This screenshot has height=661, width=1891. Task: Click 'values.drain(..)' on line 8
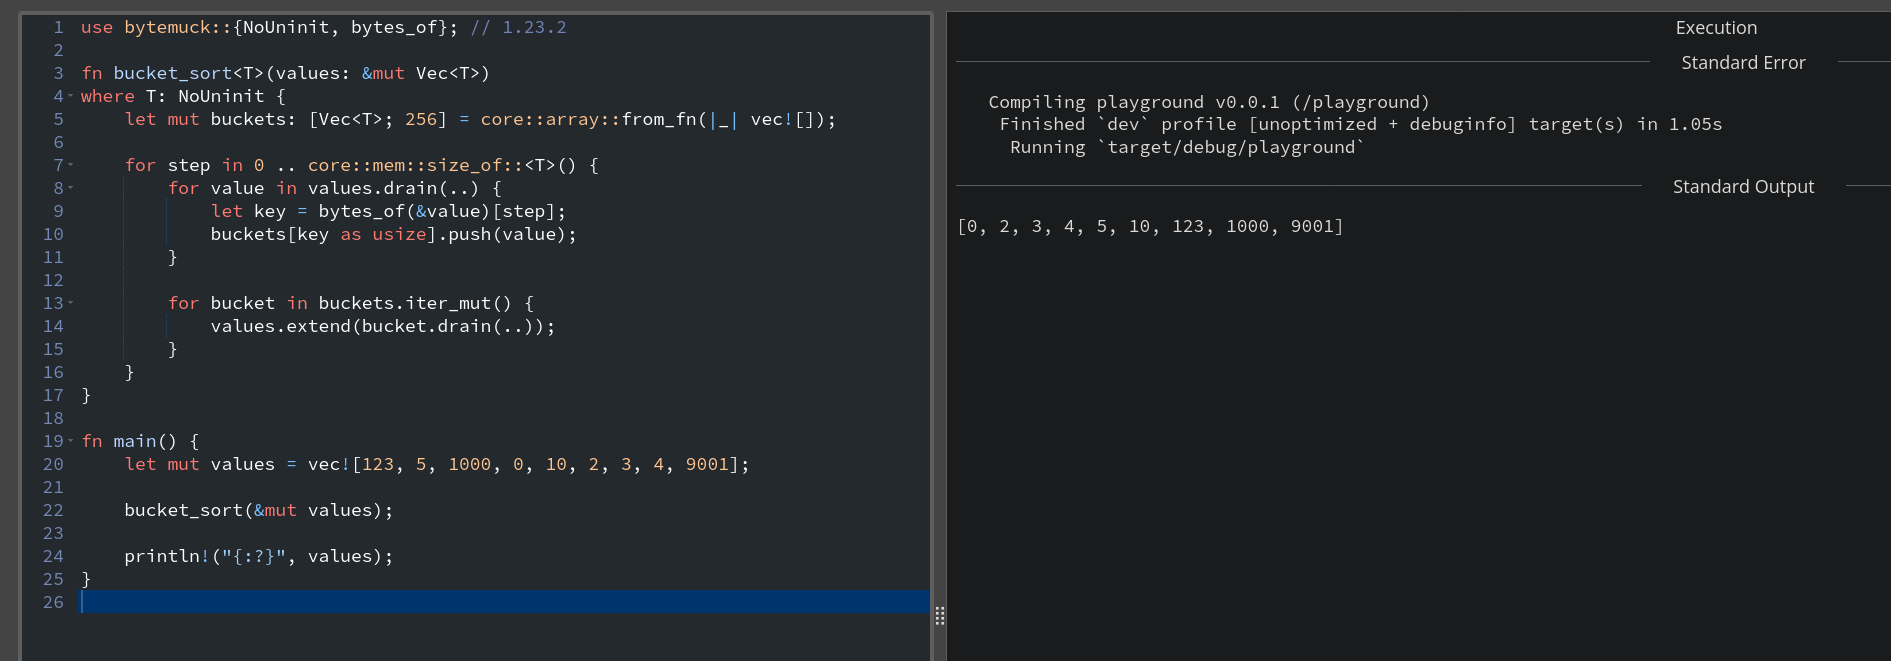point(393,188)
